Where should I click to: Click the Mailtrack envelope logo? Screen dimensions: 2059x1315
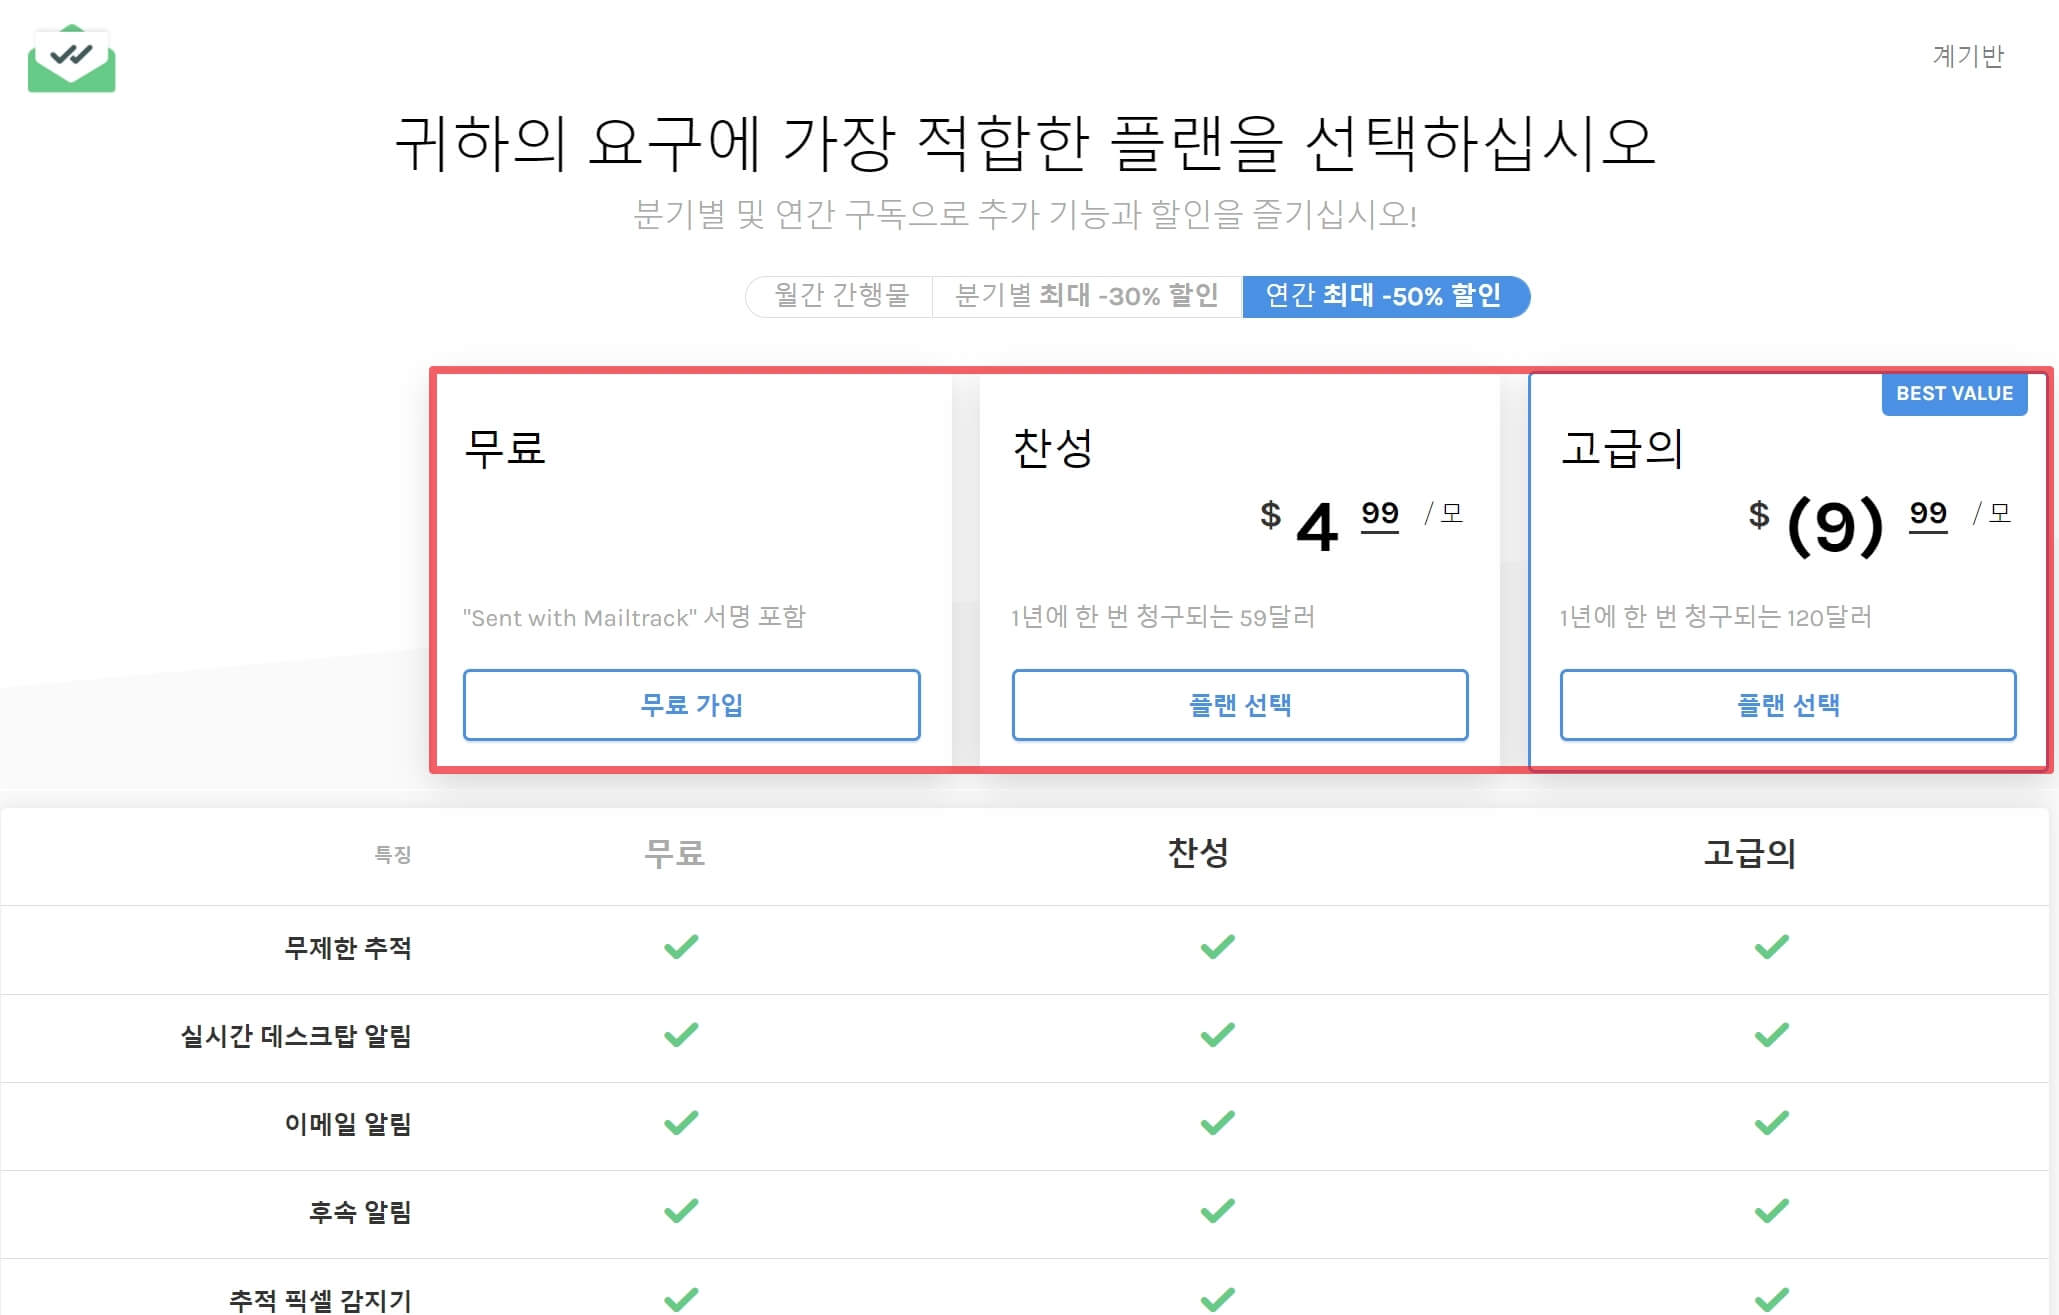(71, 59)
